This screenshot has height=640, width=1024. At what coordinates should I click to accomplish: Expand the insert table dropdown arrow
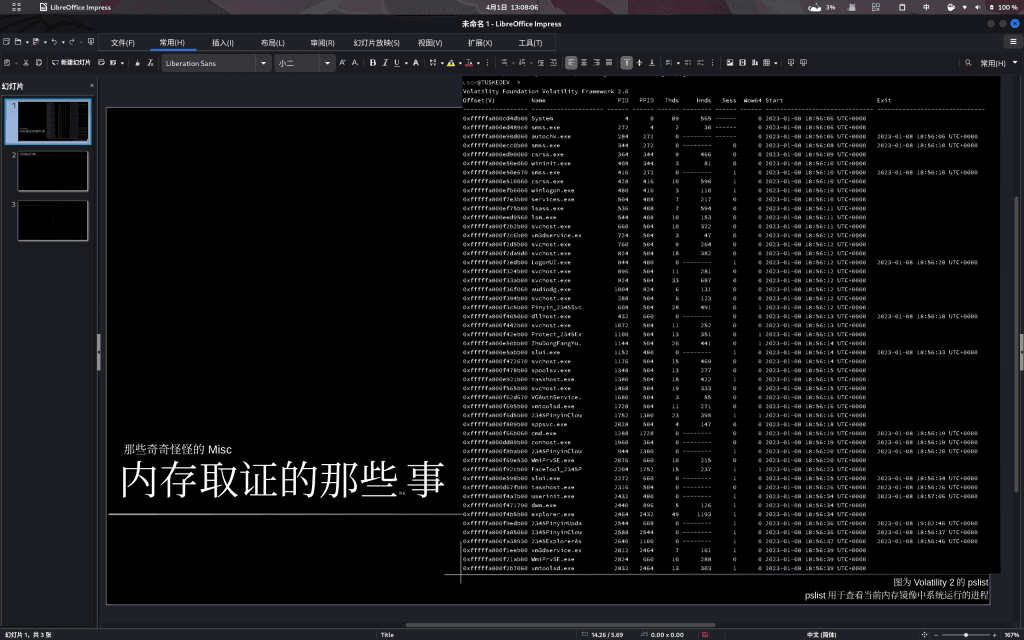click(775, 63)
